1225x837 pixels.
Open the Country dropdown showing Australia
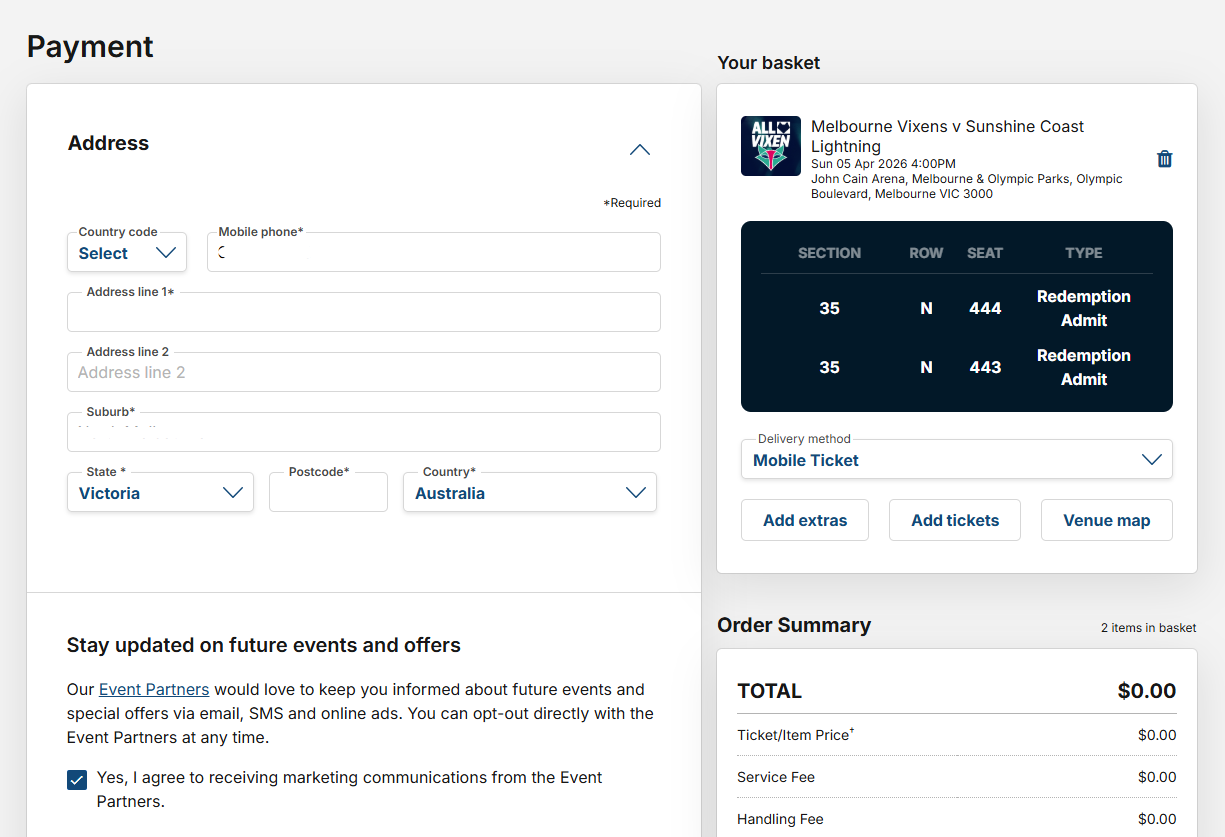point(529,493)
